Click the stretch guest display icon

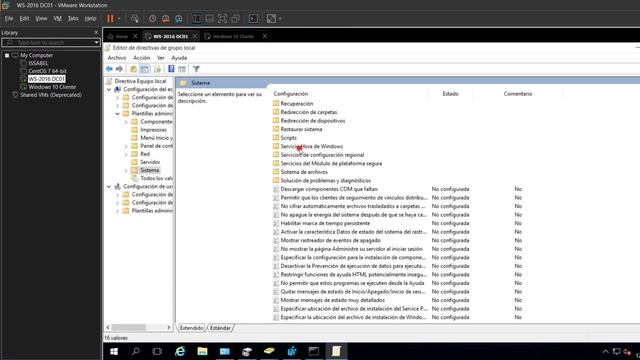coord(271,18)
